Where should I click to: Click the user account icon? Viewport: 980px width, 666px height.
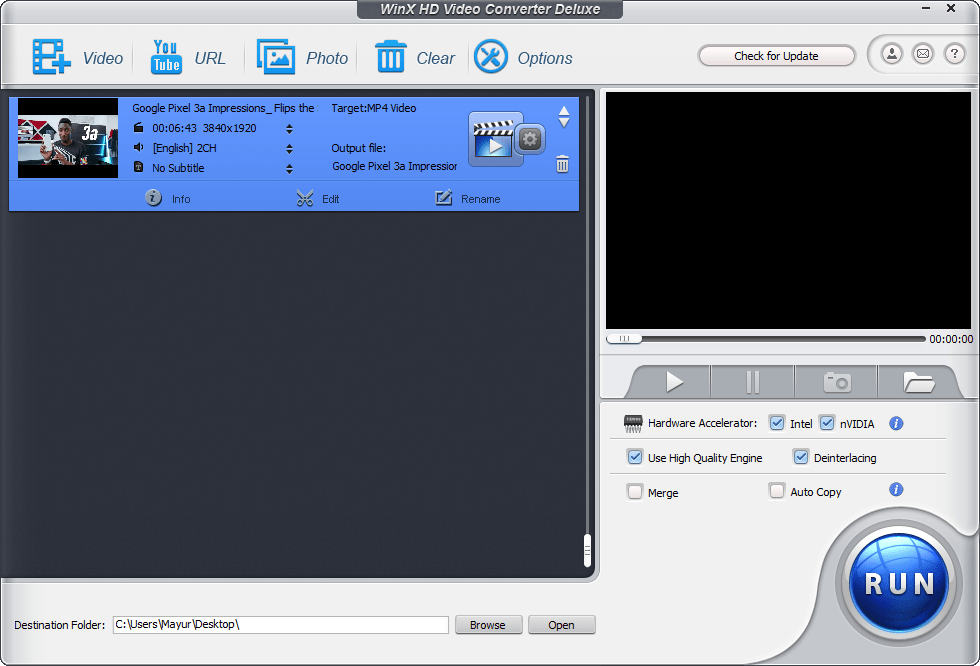892,54
